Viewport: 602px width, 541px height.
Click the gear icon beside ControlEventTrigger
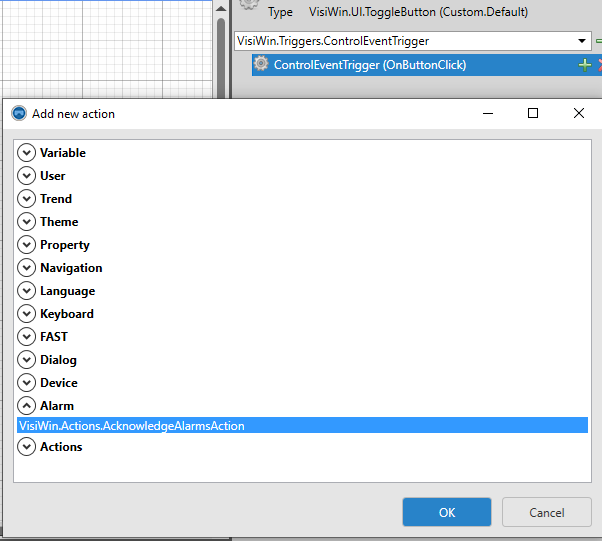261,64
